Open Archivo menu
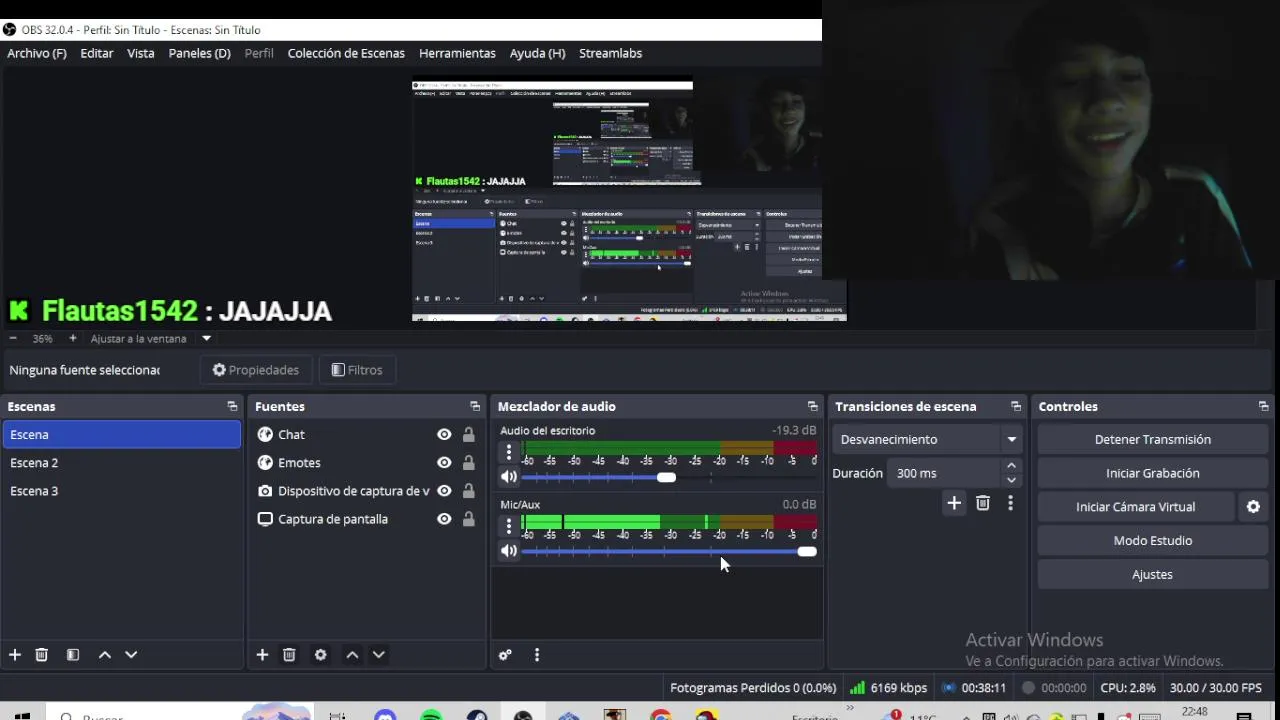The width and height of the screenshot is (1280, 720). coord(37,53)
